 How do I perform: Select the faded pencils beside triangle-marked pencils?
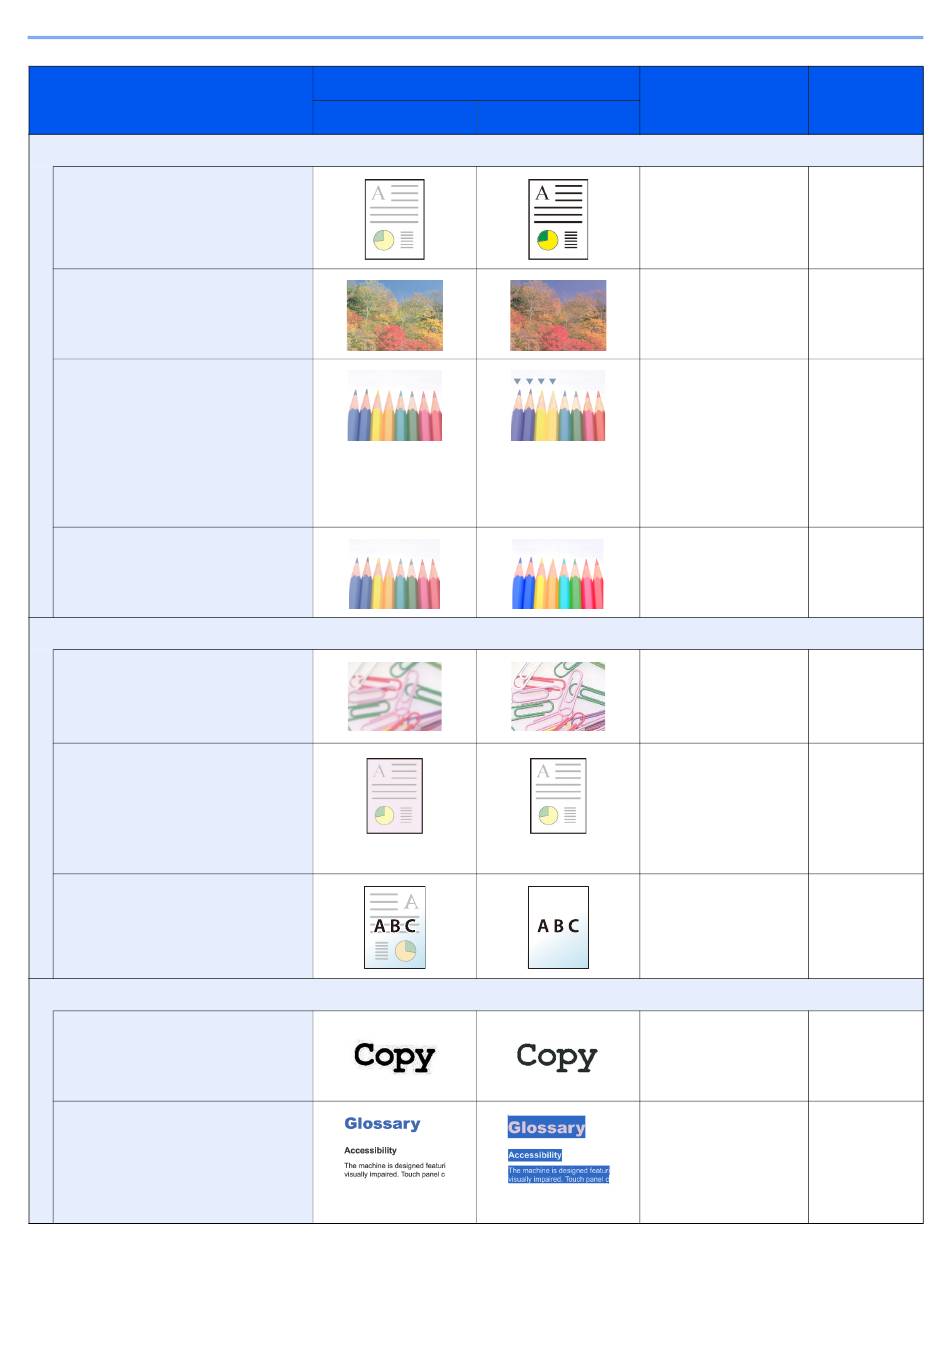(x=395, y=406)
